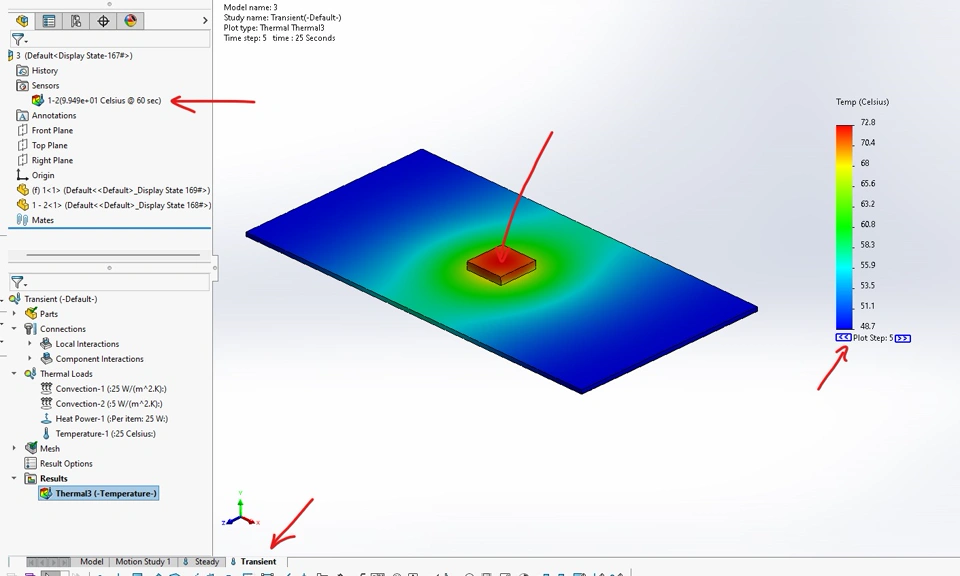Collapse the Connections tree node
Screen dimensions: 960x576
click(14, 329)
